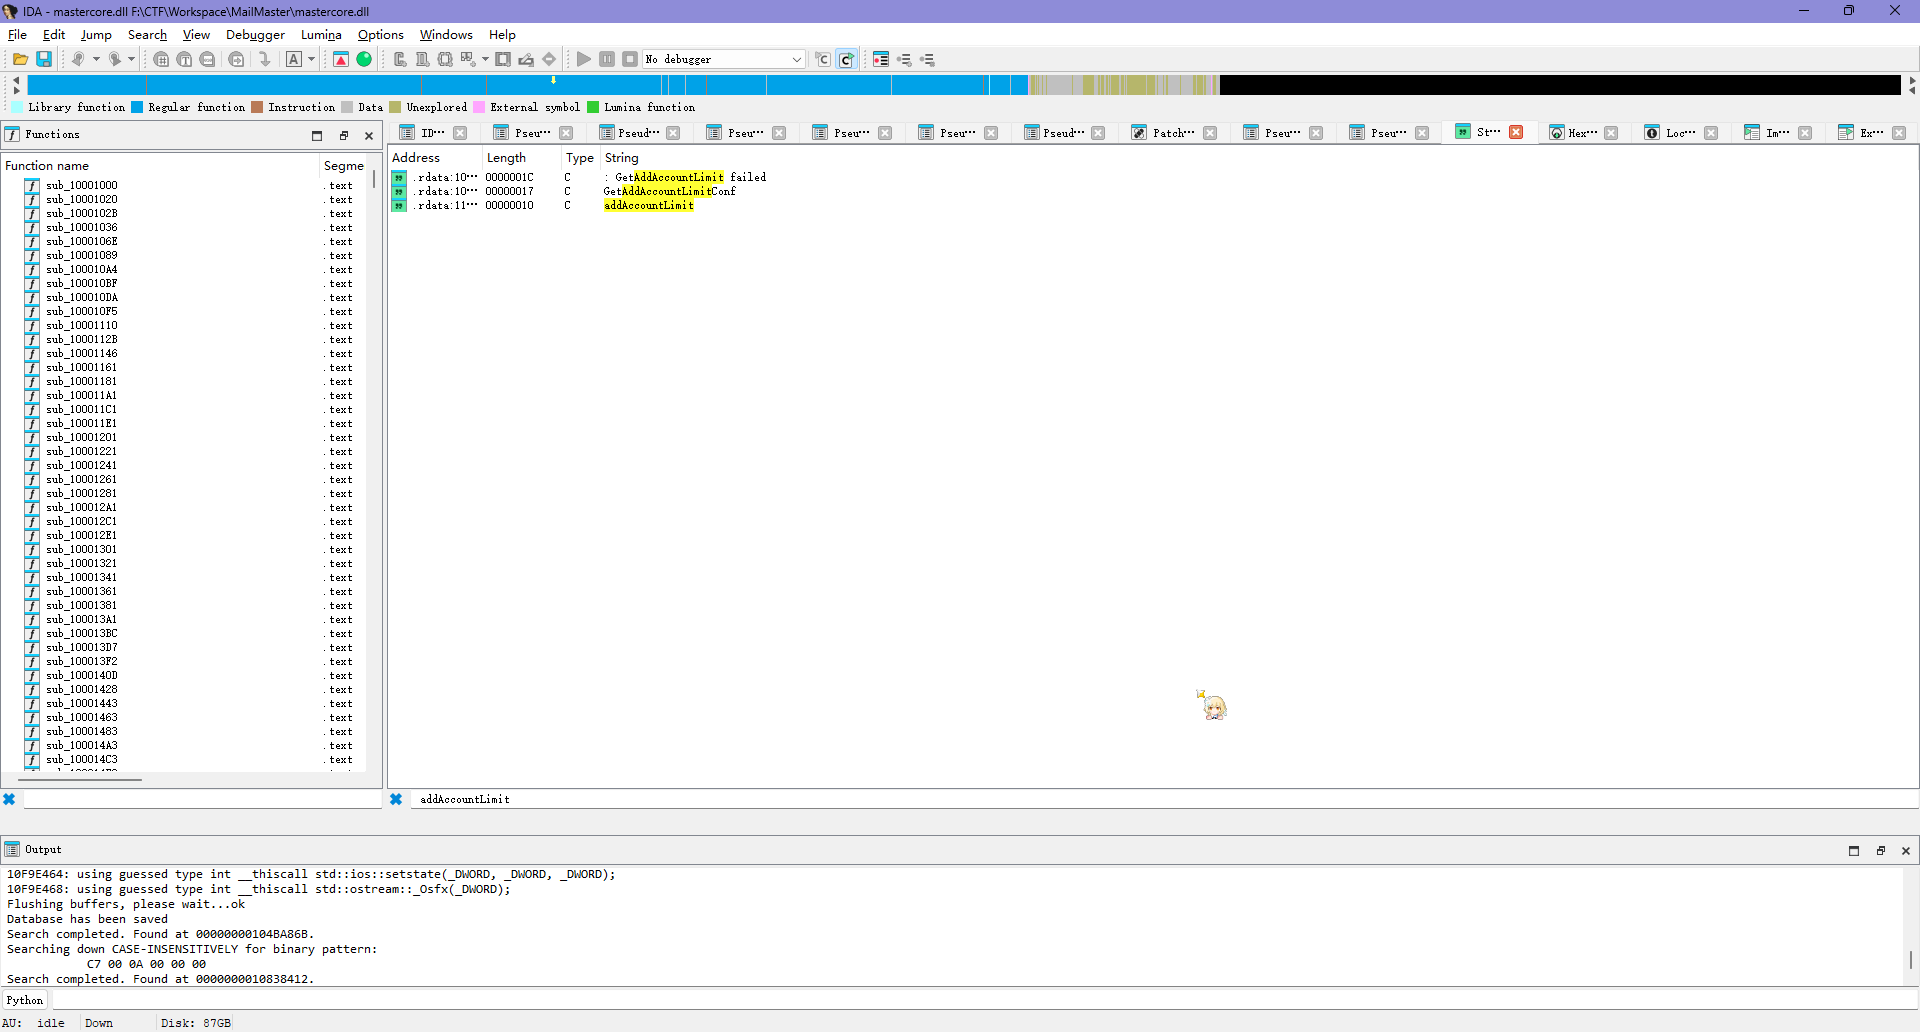Screen dimensions: 1920x1032
Task: Click the open file folder icon
Action: 20,59
